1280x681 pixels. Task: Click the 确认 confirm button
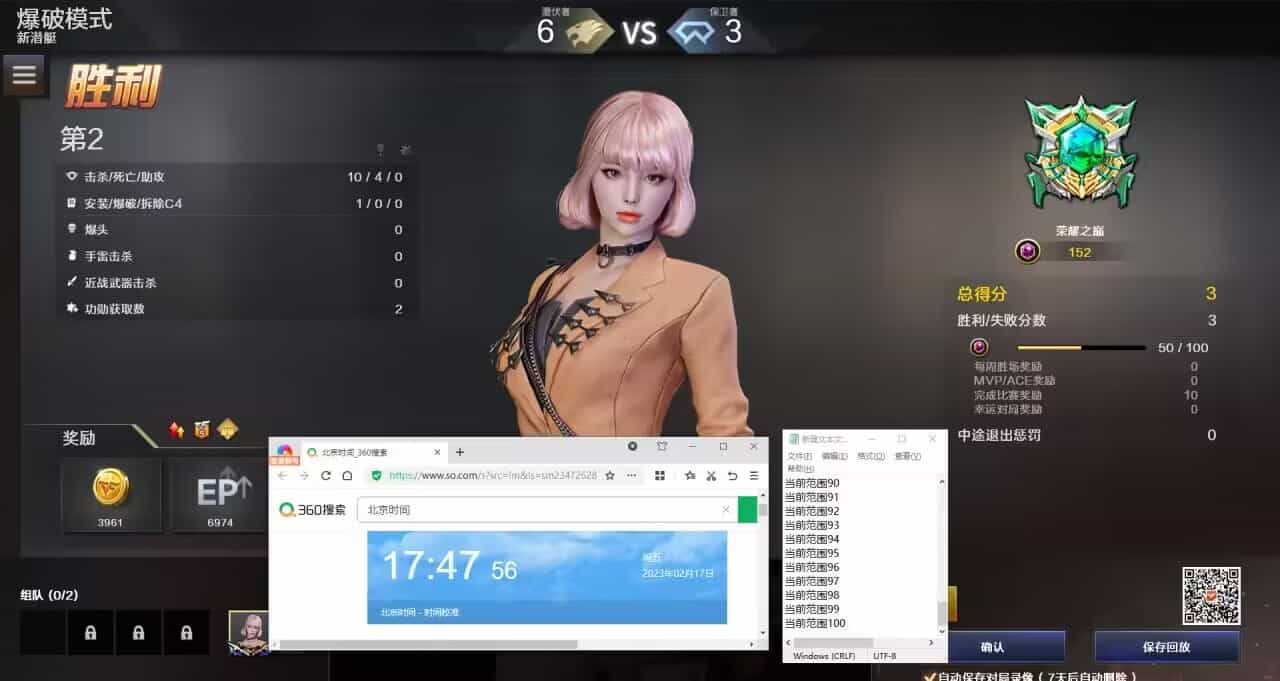click(x=992, y=647)
